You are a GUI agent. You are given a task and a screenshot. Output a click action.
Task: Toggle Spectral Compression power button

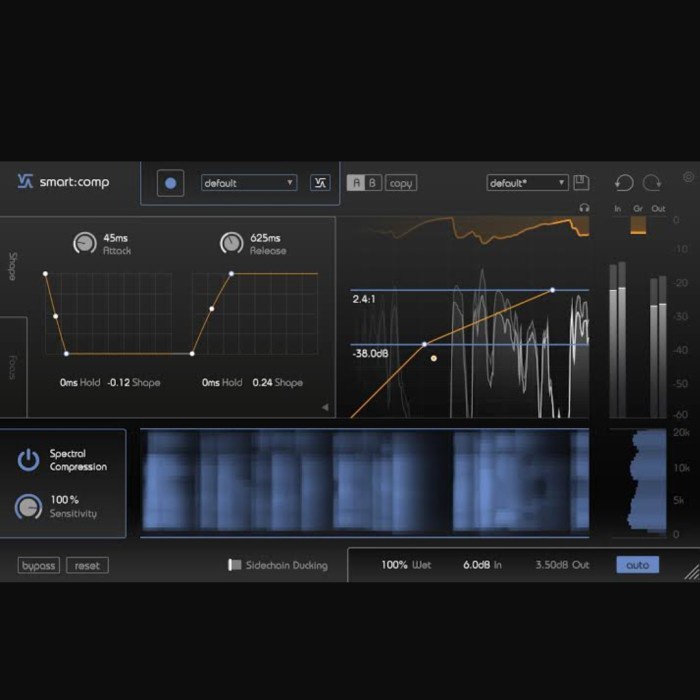pos(28,460)
